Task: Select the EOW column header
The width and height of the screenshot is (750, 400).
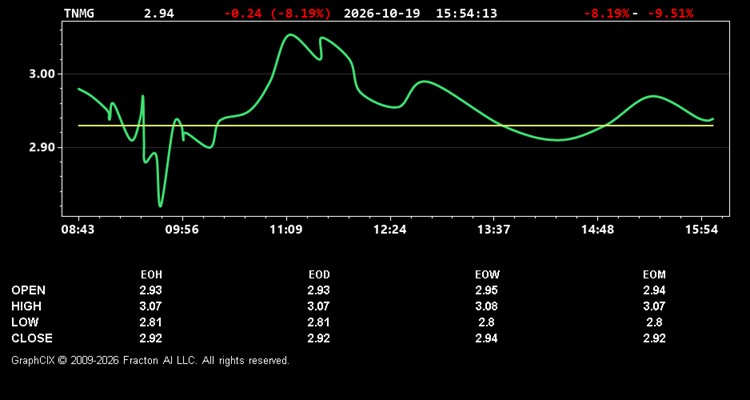Action: [487, 275]
